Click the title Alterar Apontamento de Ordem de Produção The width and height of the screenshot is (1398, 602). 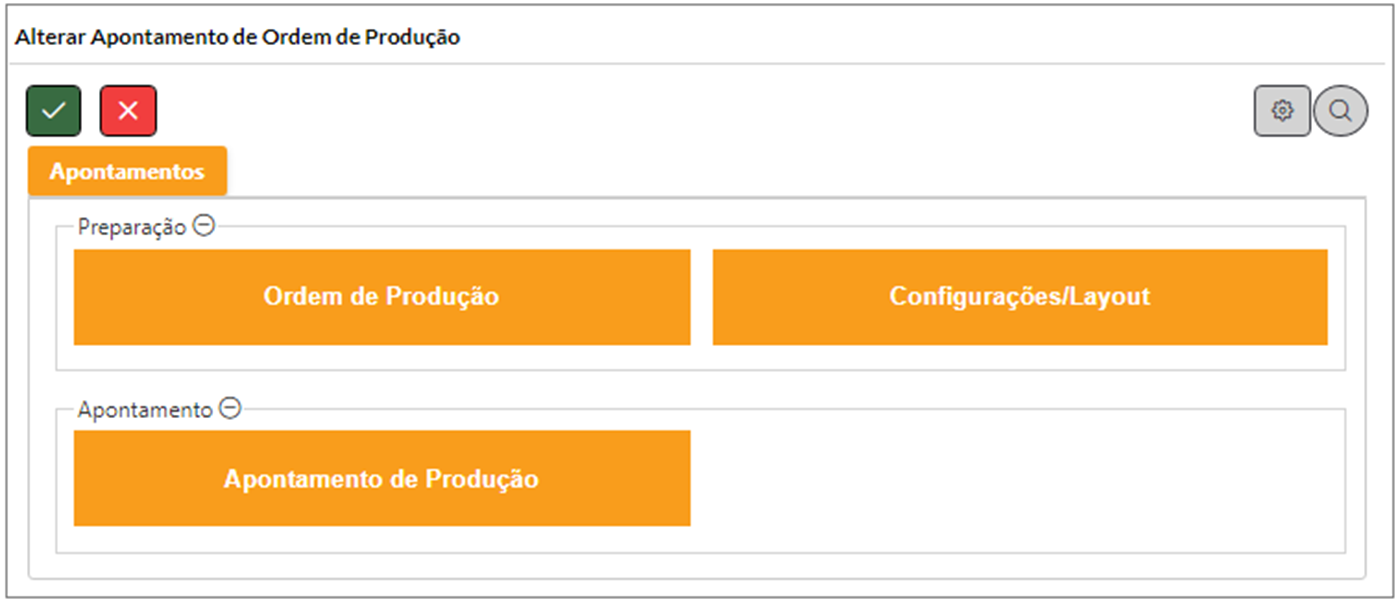click(238, 38)
